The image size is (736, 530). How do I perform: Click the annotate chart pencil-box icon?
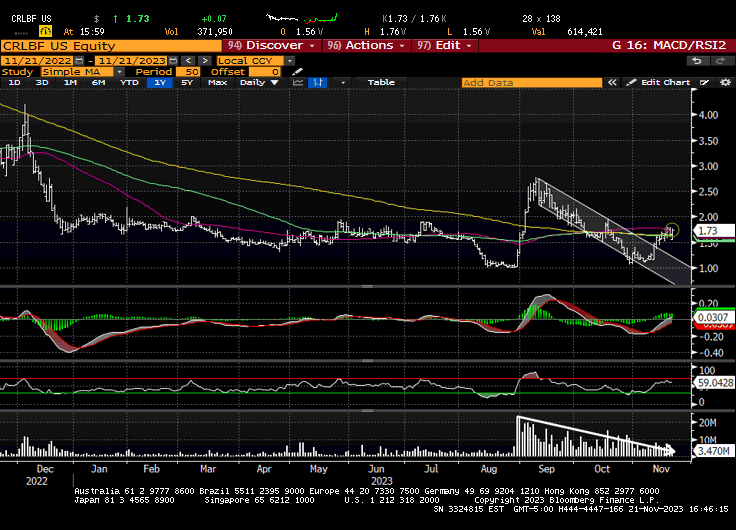click(x=705, y=83)
